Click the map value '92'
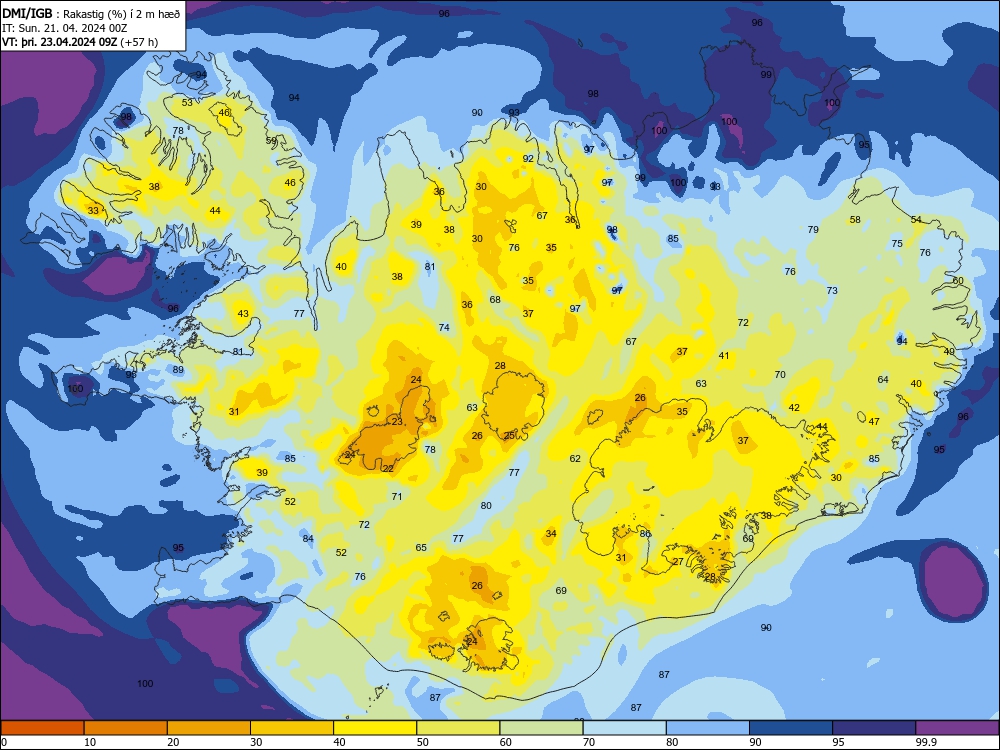 [528, 159]
